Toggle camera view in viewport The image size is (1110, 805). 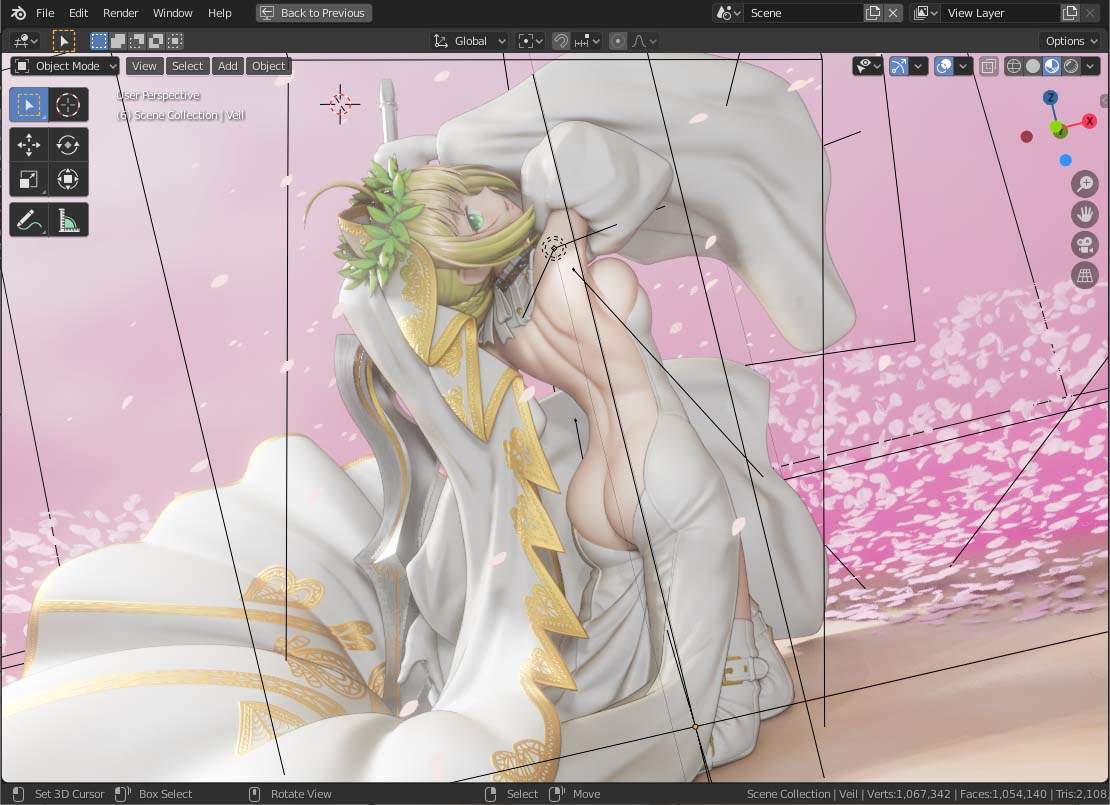pos(1085,245)
